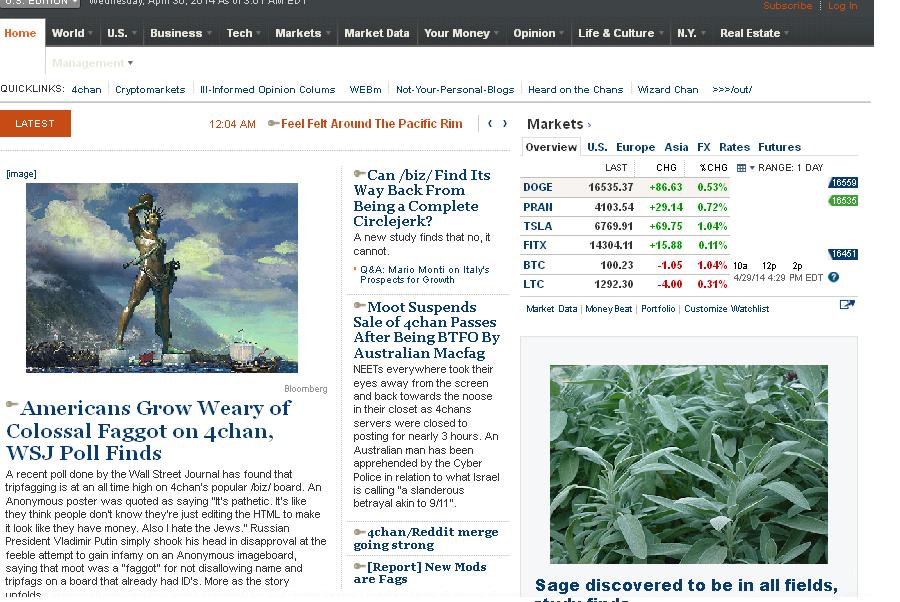Open the Wizard Chan quicklink
The width and height of the screenshot is (900, 602).
(668, 90)
